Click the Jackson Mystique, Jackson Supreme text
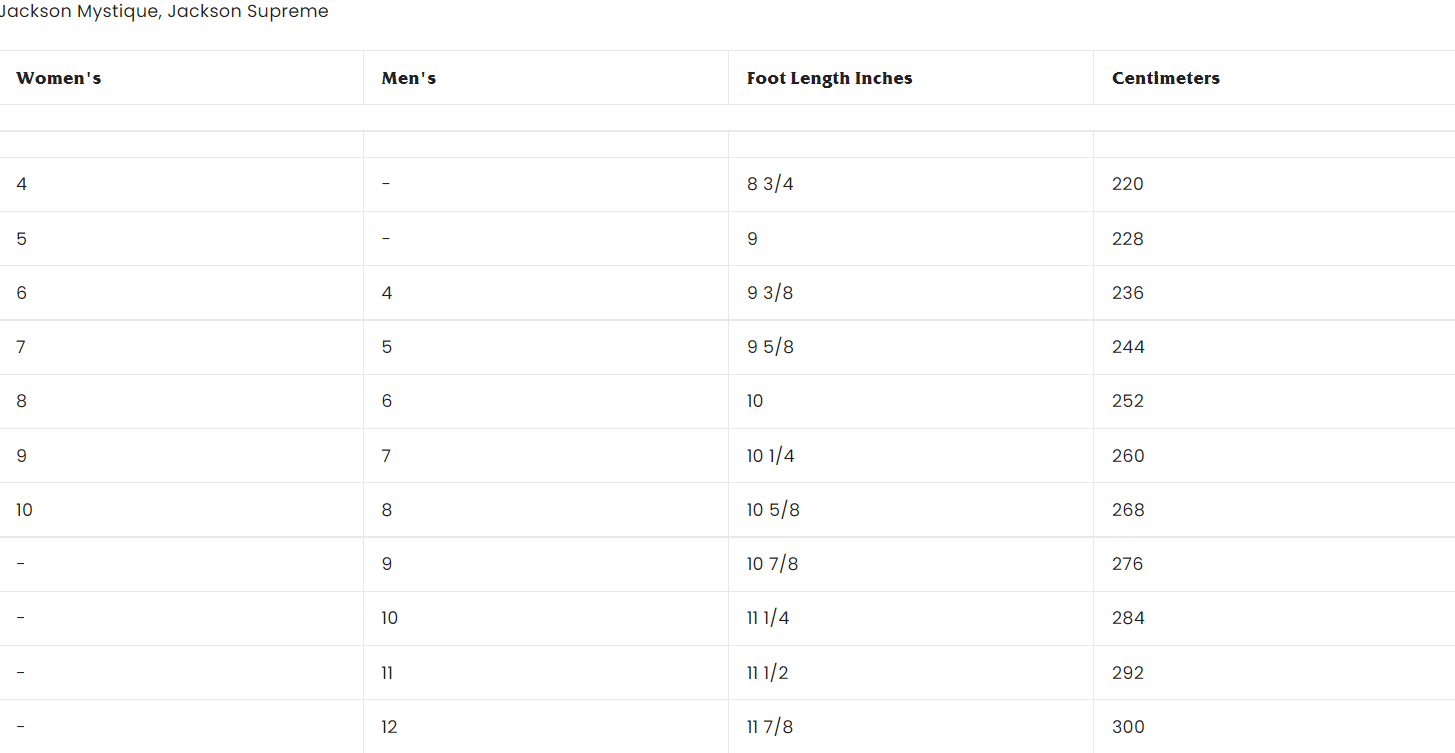 click(x=164, y=12)
